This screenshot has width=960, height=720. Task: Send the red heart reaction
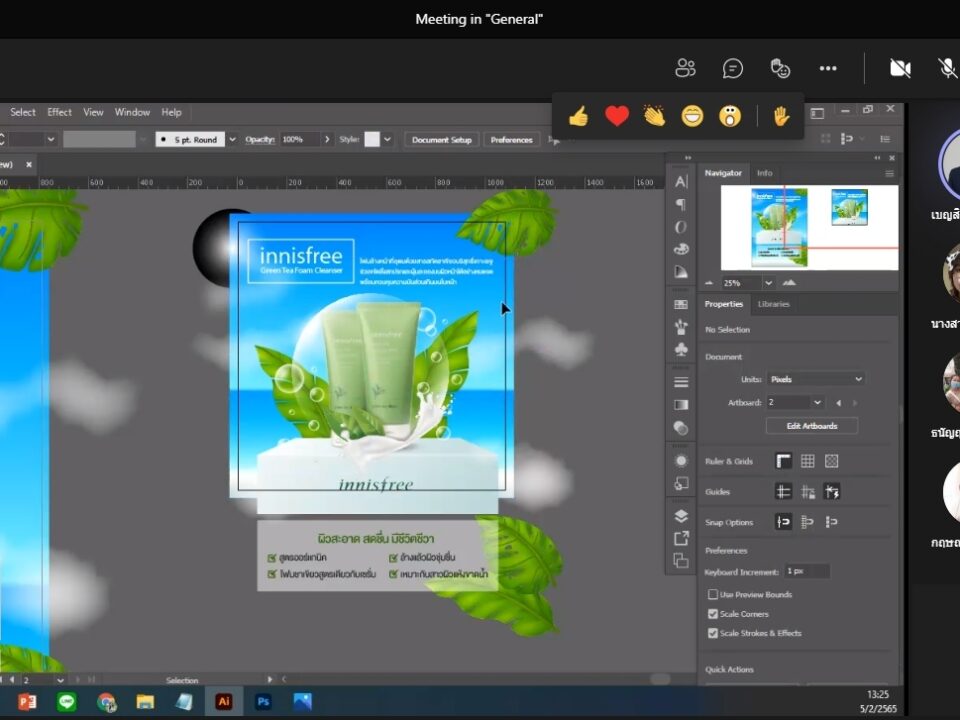[617, 116]
